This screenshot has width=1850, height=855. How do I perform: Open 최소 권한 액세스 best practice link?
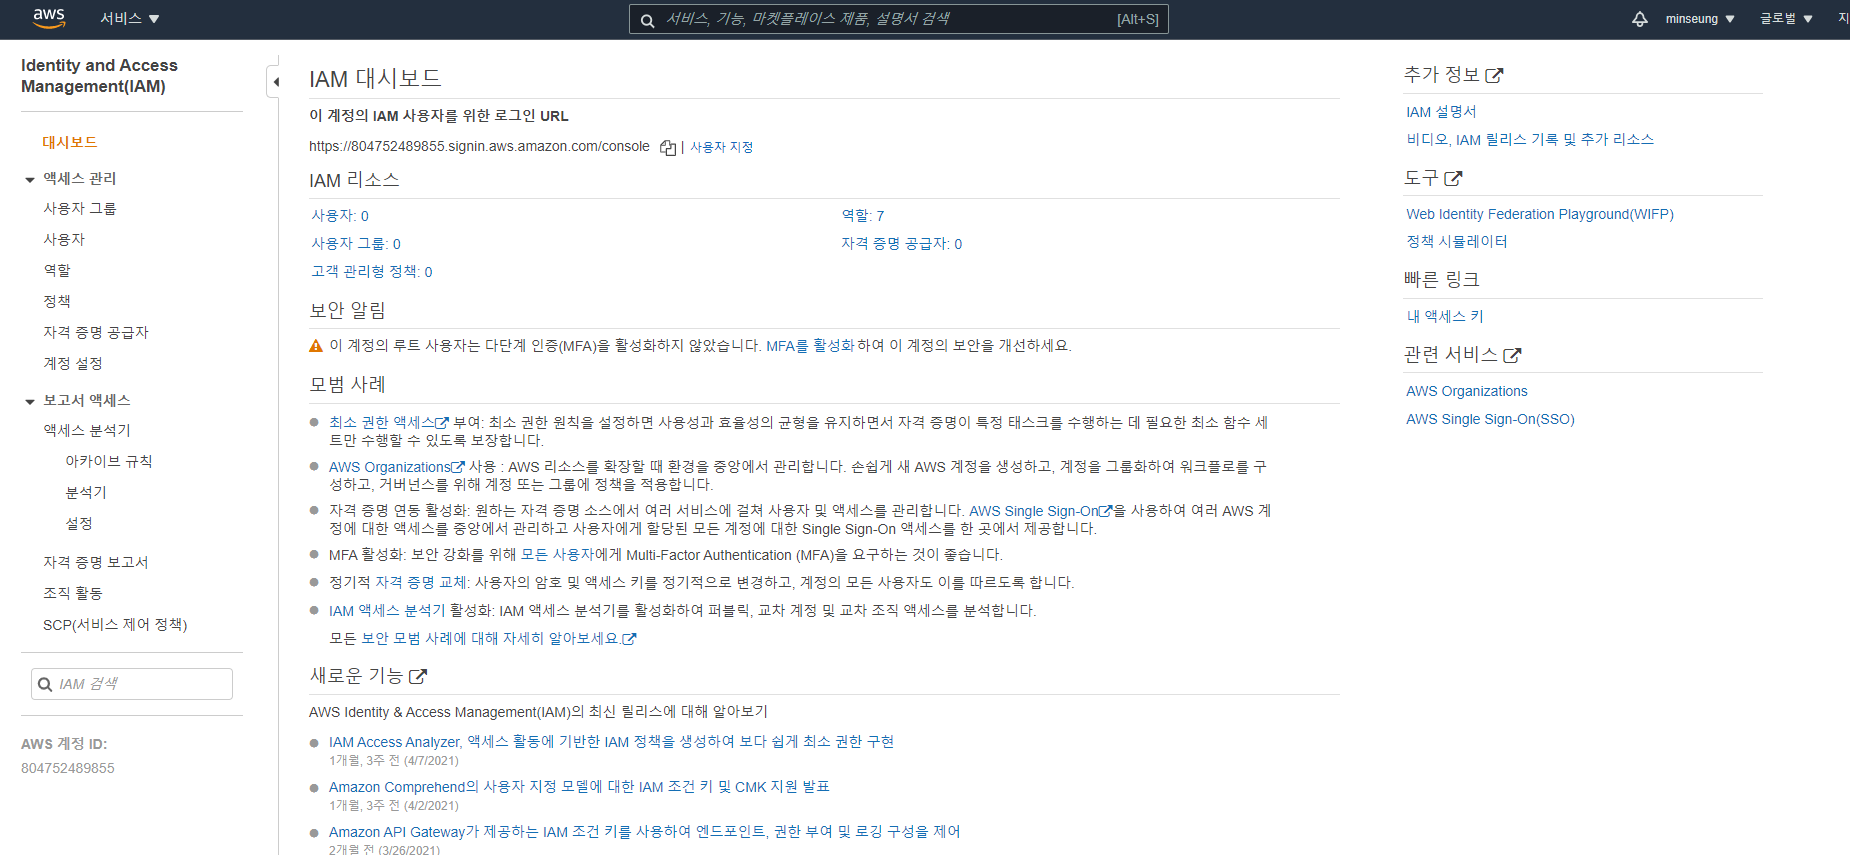[389, 422]
